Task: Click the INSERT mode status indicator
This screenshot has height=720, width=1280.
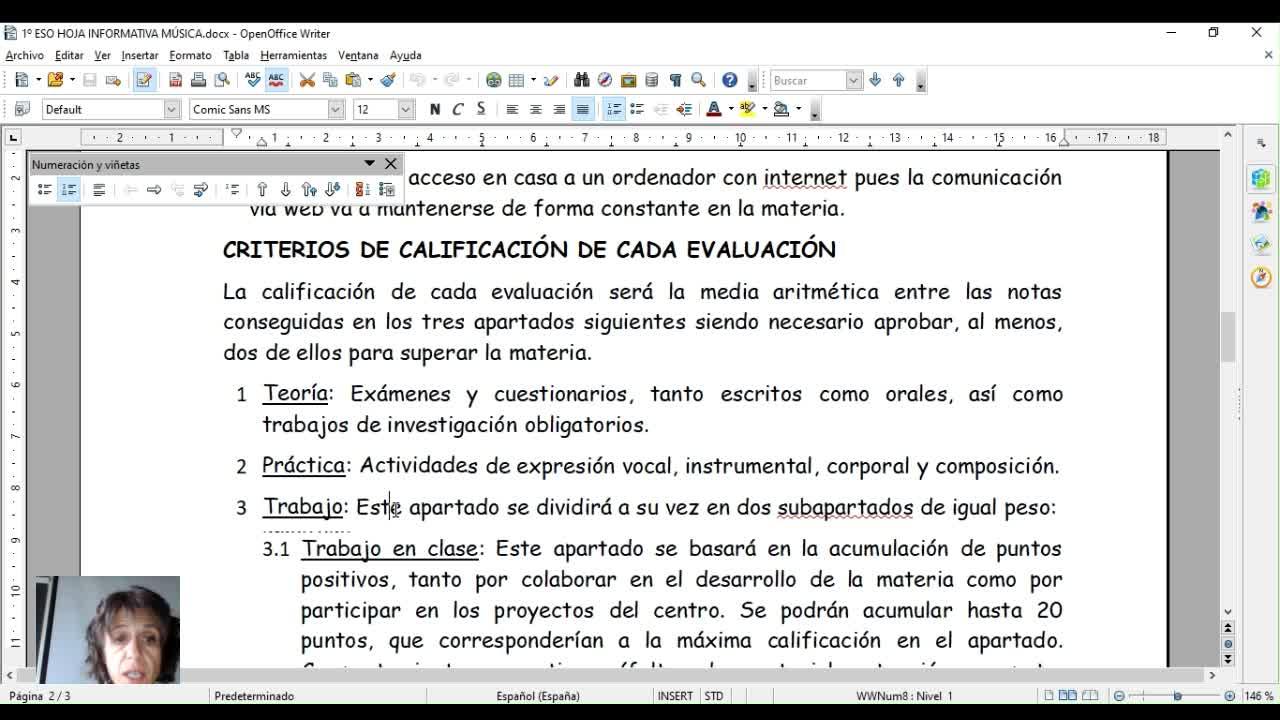Action: click(675, 695)
